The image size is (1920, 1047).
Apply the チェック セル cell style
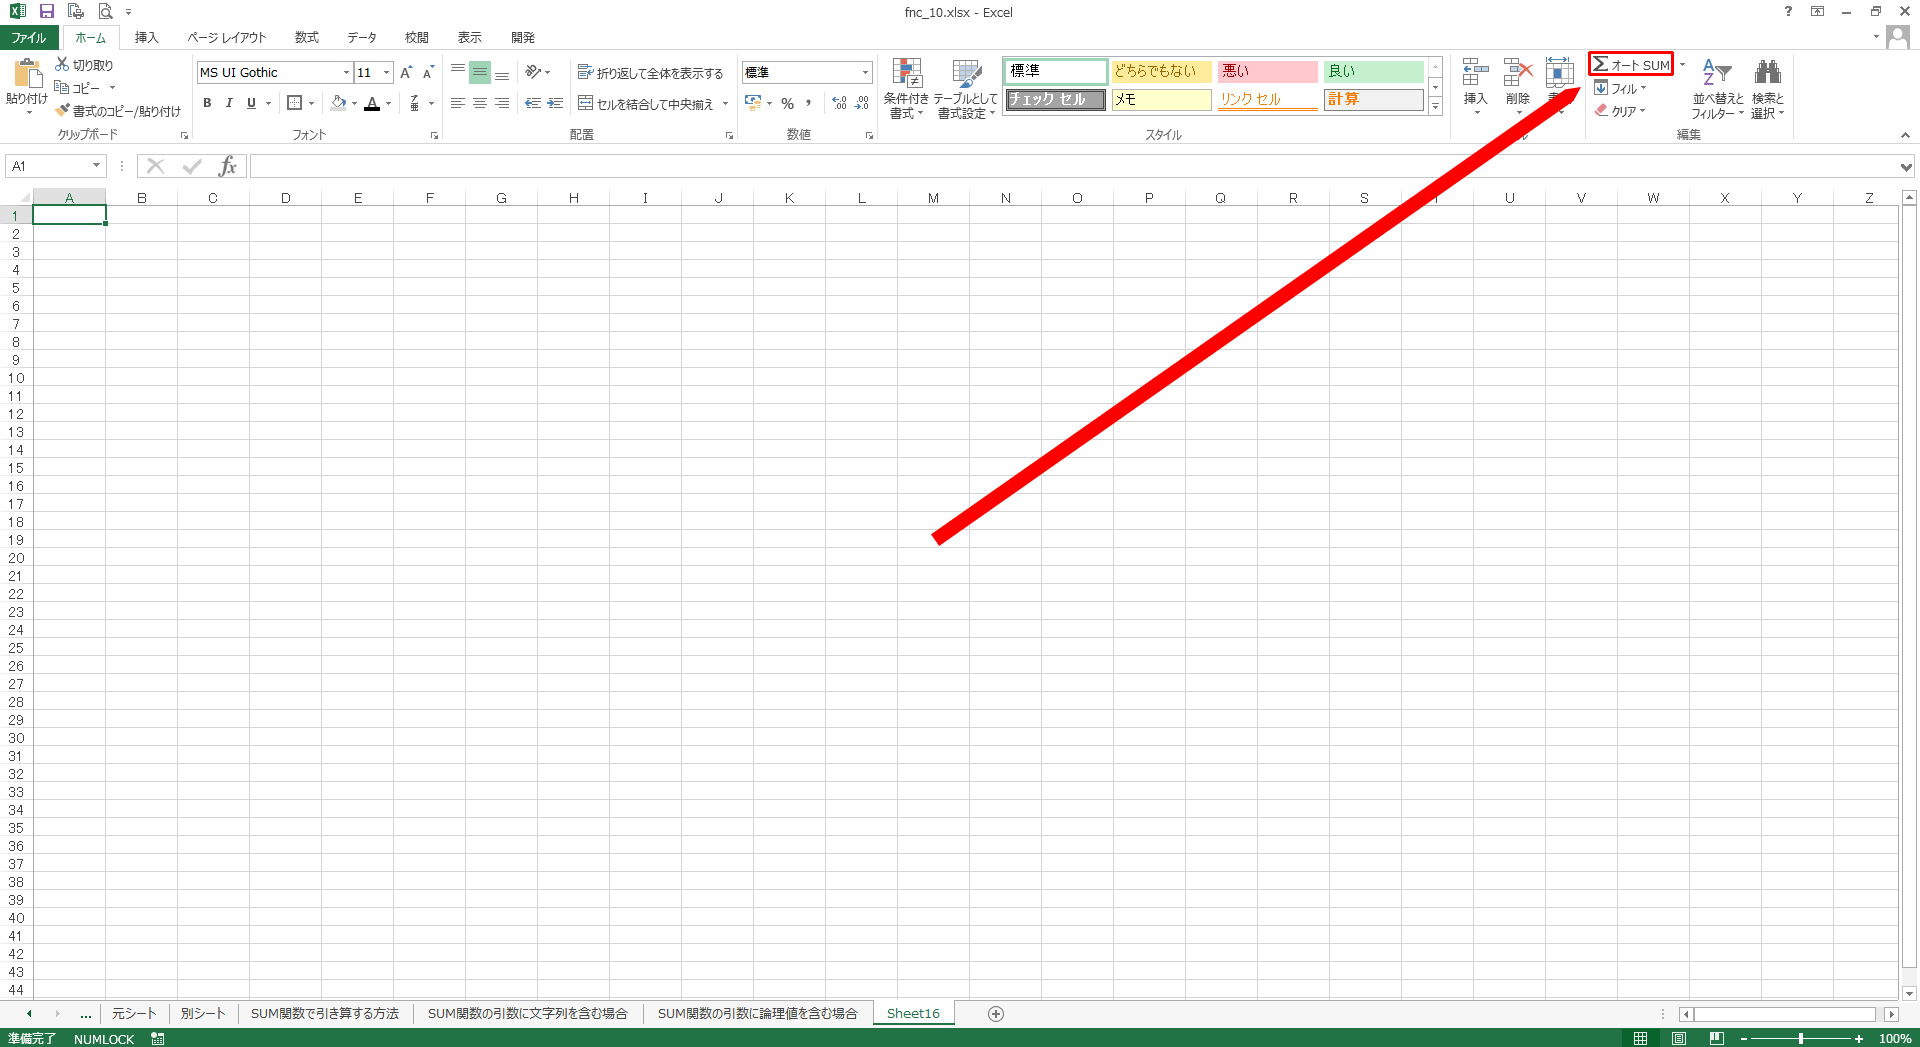pyautogui.click(x=1055, y=99)
